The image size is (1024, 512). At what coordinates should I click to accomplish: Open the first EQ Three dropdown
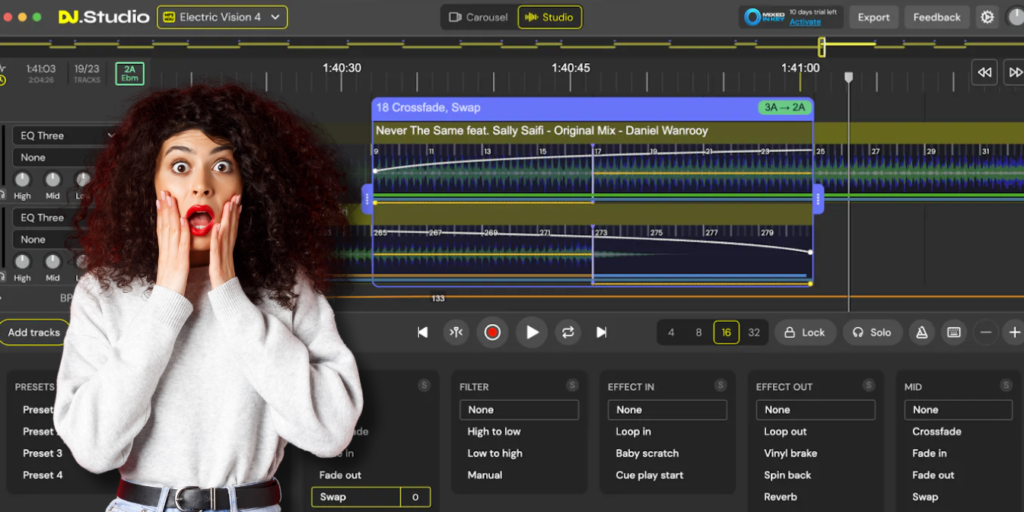pyautogui.click(x=65, y=136)
